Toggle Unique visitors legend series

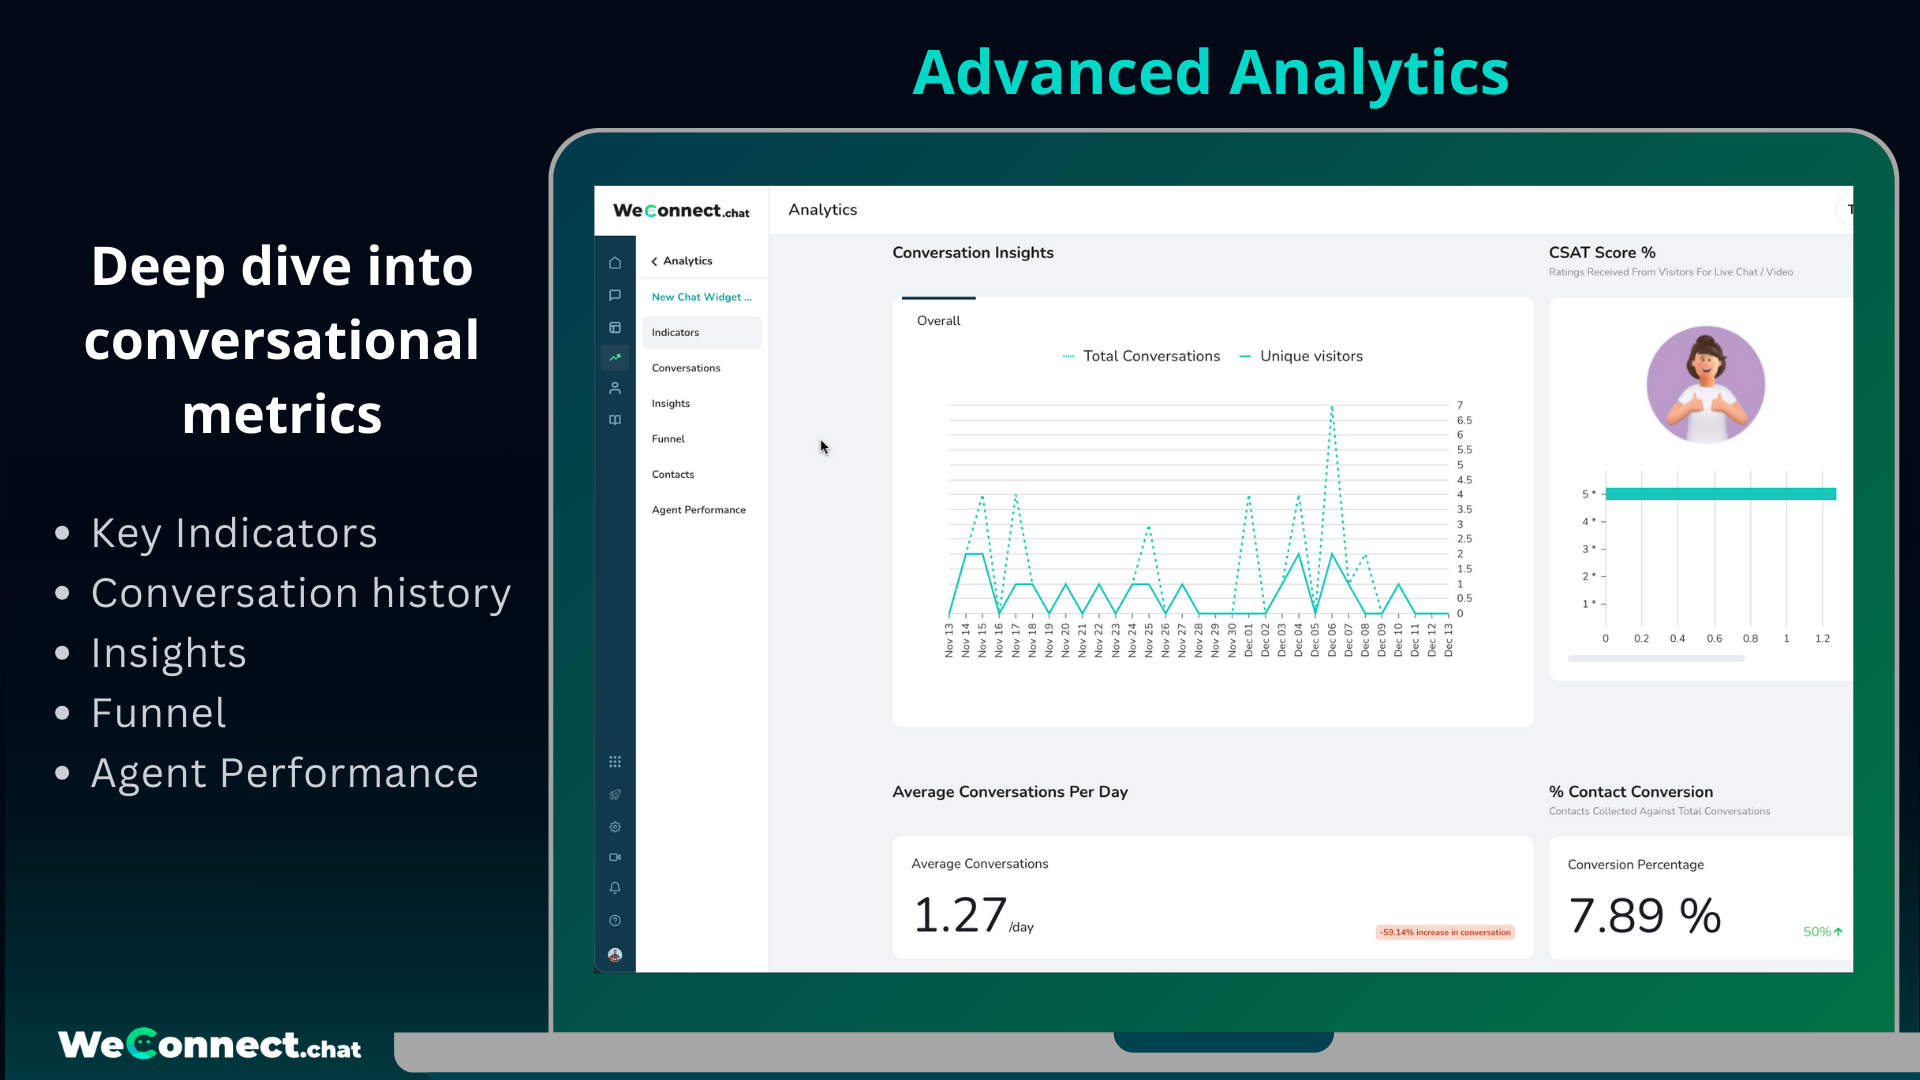click(1310, 356)
